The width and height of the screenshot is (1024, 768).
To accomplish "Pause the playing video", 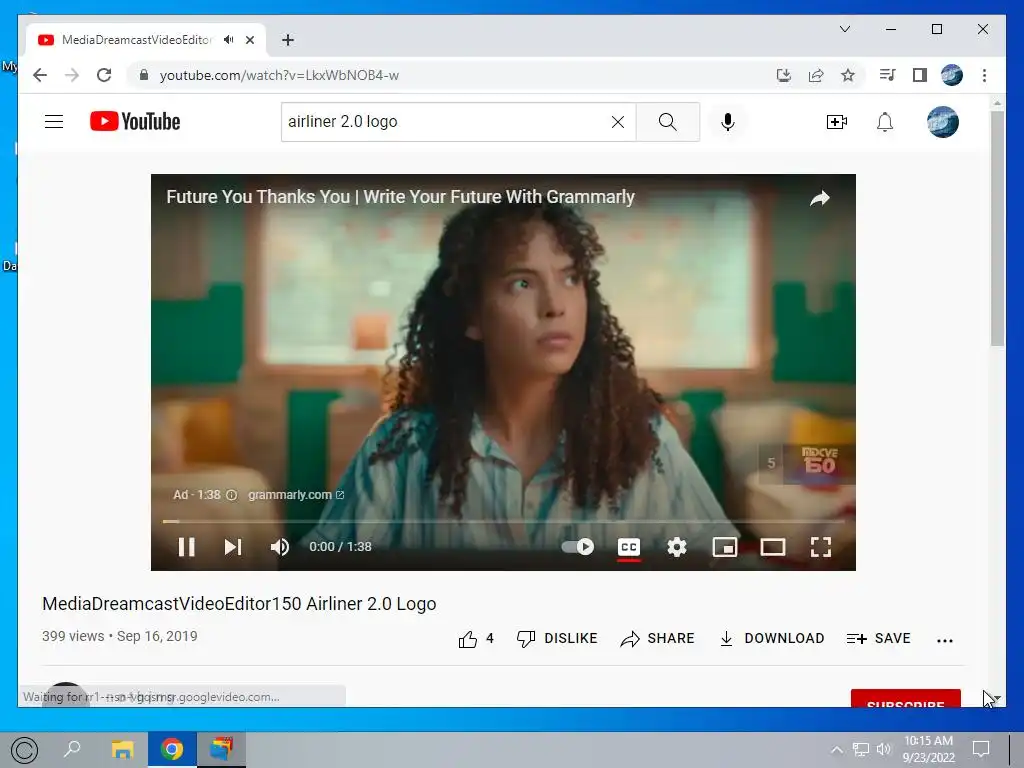I will click(x=187, y=547).
